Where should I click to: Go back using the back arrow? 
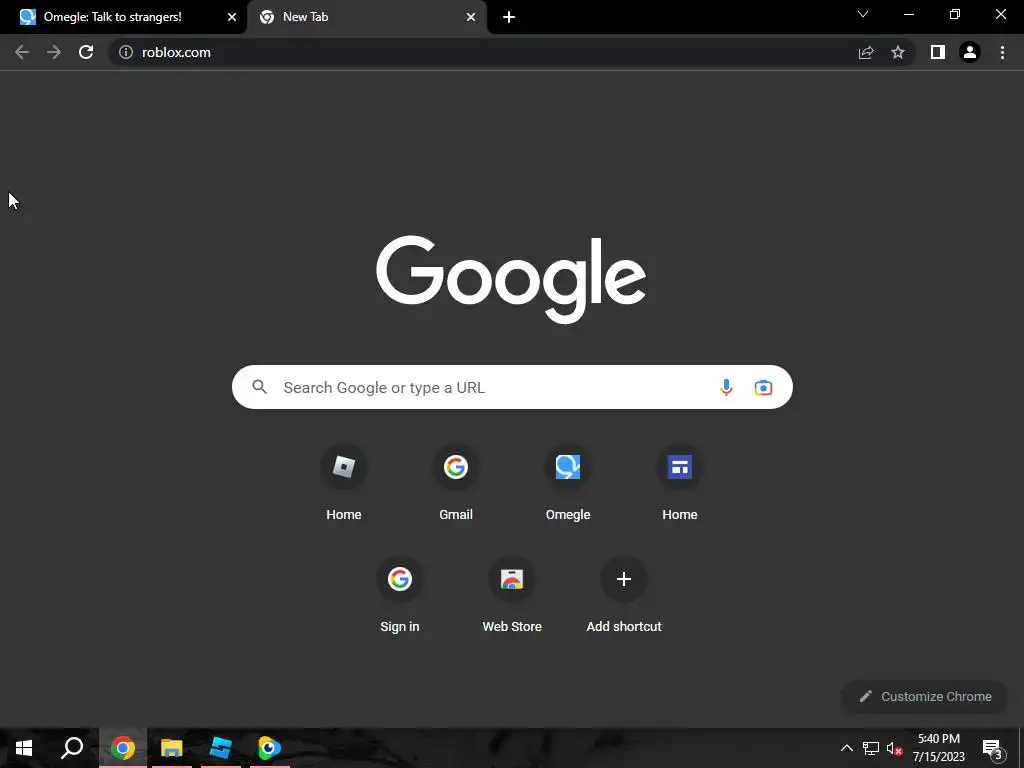[22, 52]
